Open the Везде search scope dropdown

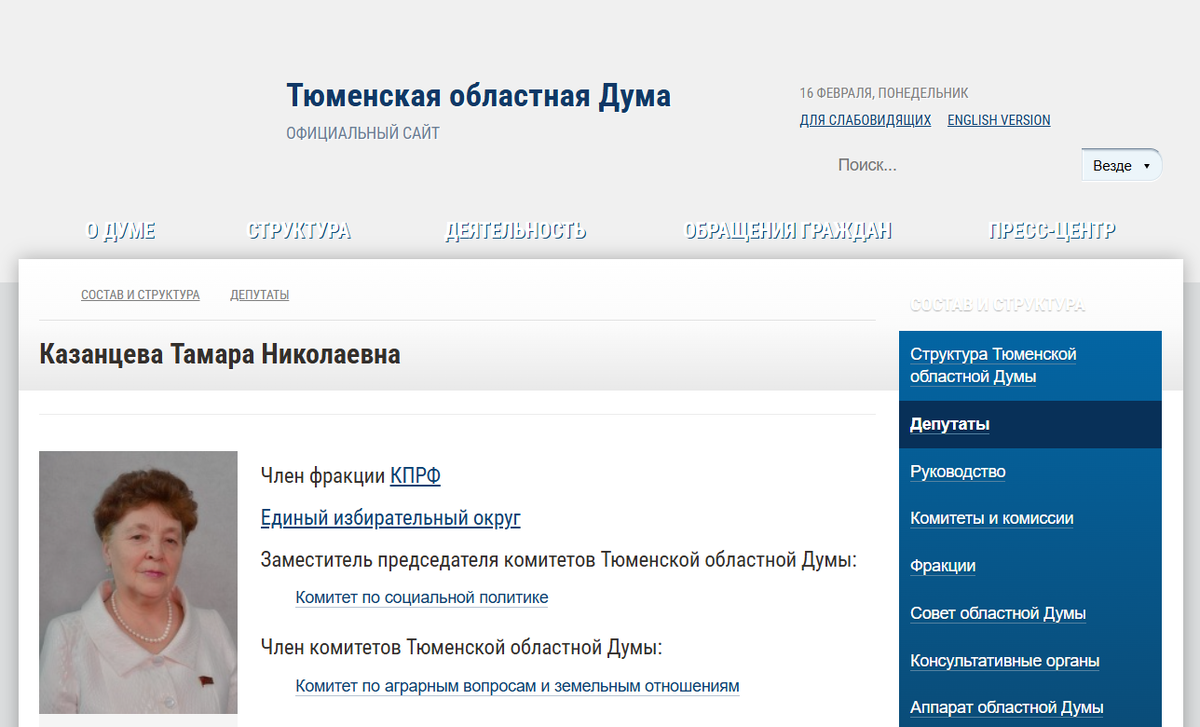coord(1119,165)
